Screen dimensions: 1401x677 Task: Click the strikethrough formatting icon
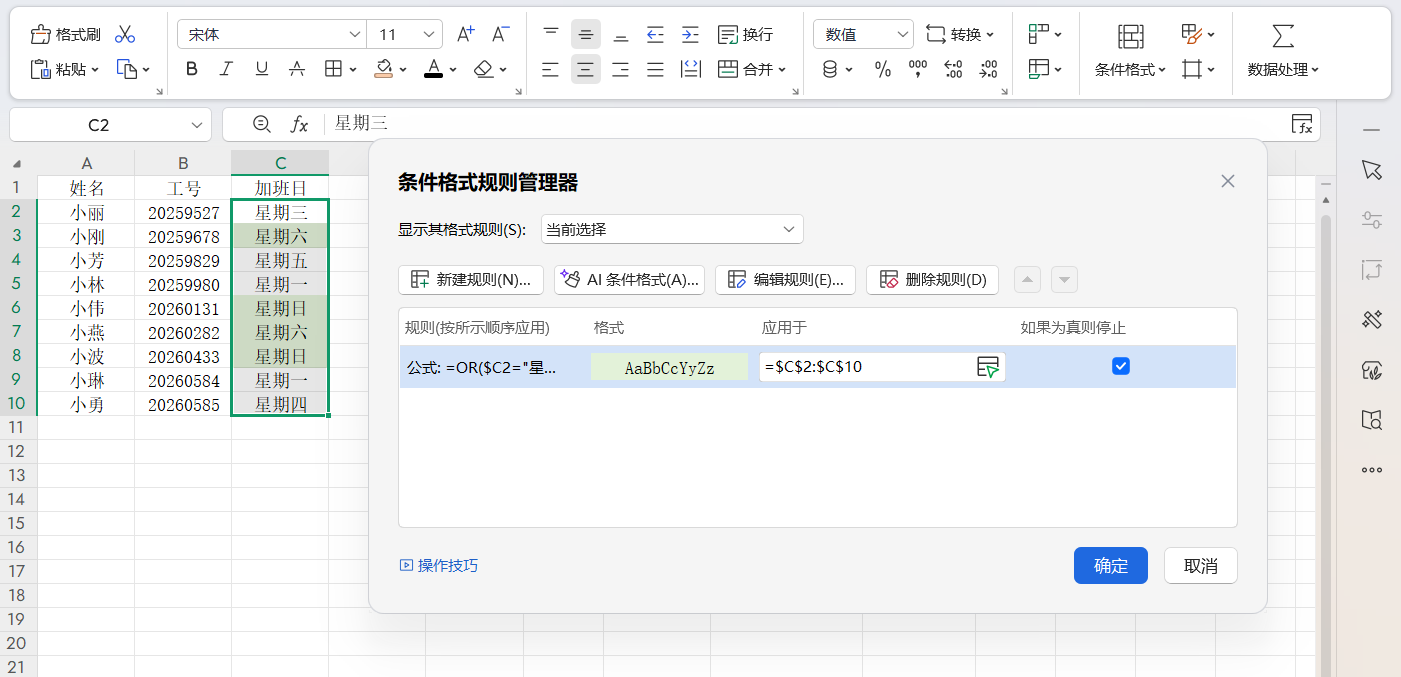[297, 69]
